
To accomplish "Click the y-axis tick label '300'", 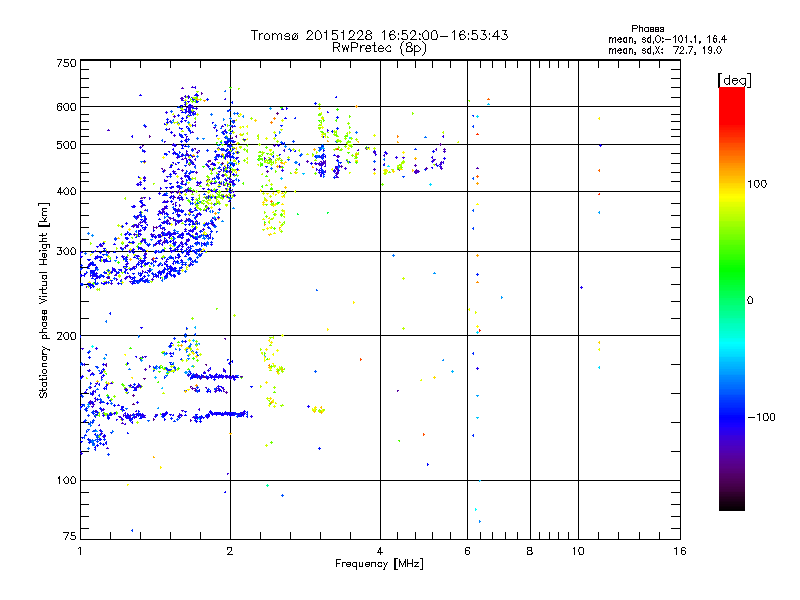I will pyautogui.click(x=66, y=252).
